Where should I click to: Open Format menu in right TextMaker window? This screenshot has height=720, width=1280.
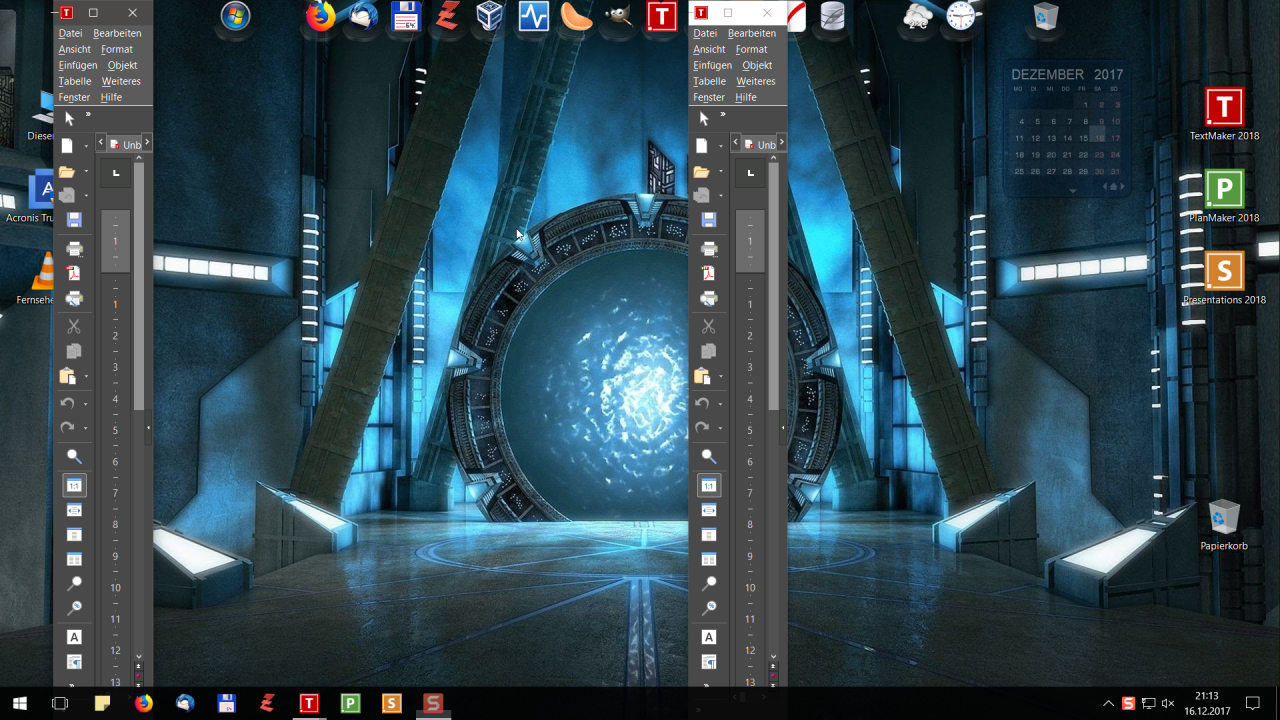click(x=752, y=49)
